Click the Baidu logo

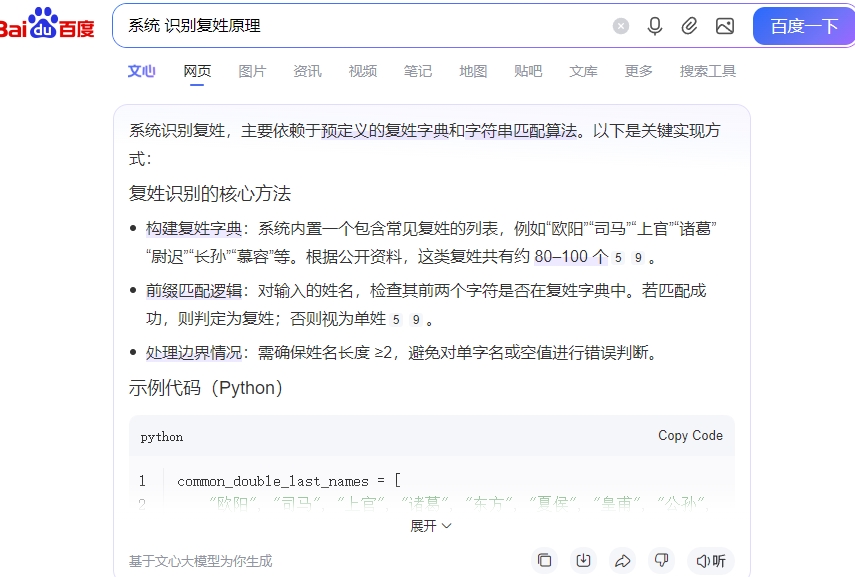click(47, 24)
